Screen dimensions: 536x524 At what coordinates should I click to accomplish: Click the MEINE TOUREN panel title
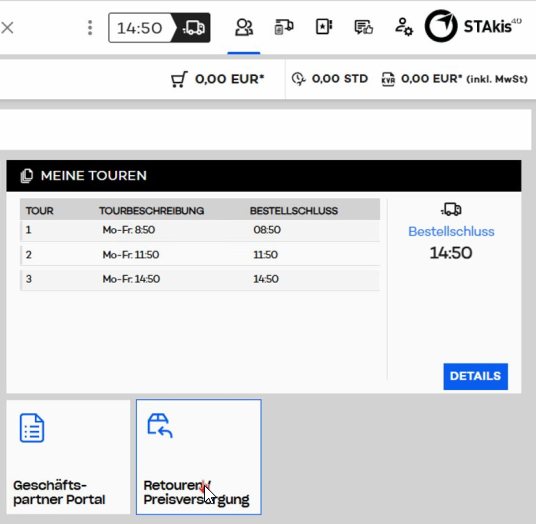pos(94,176)
